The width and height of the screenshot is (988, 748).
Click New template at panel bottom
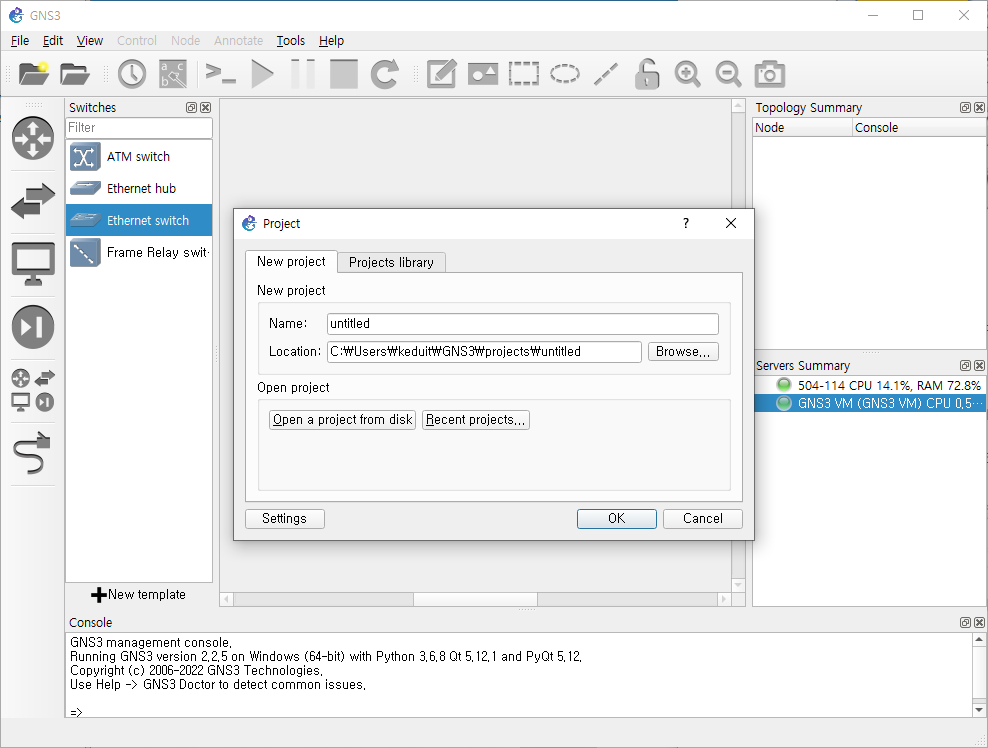pos(139,594)
